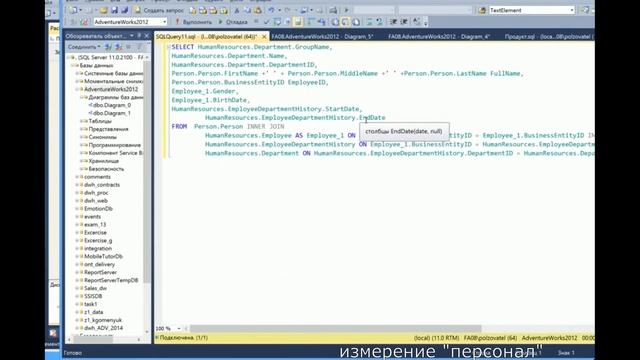The height and width of the screenshot is (360, 640).
Task: Open the Object Explorer window position dropdown
Action: point(131,36)
